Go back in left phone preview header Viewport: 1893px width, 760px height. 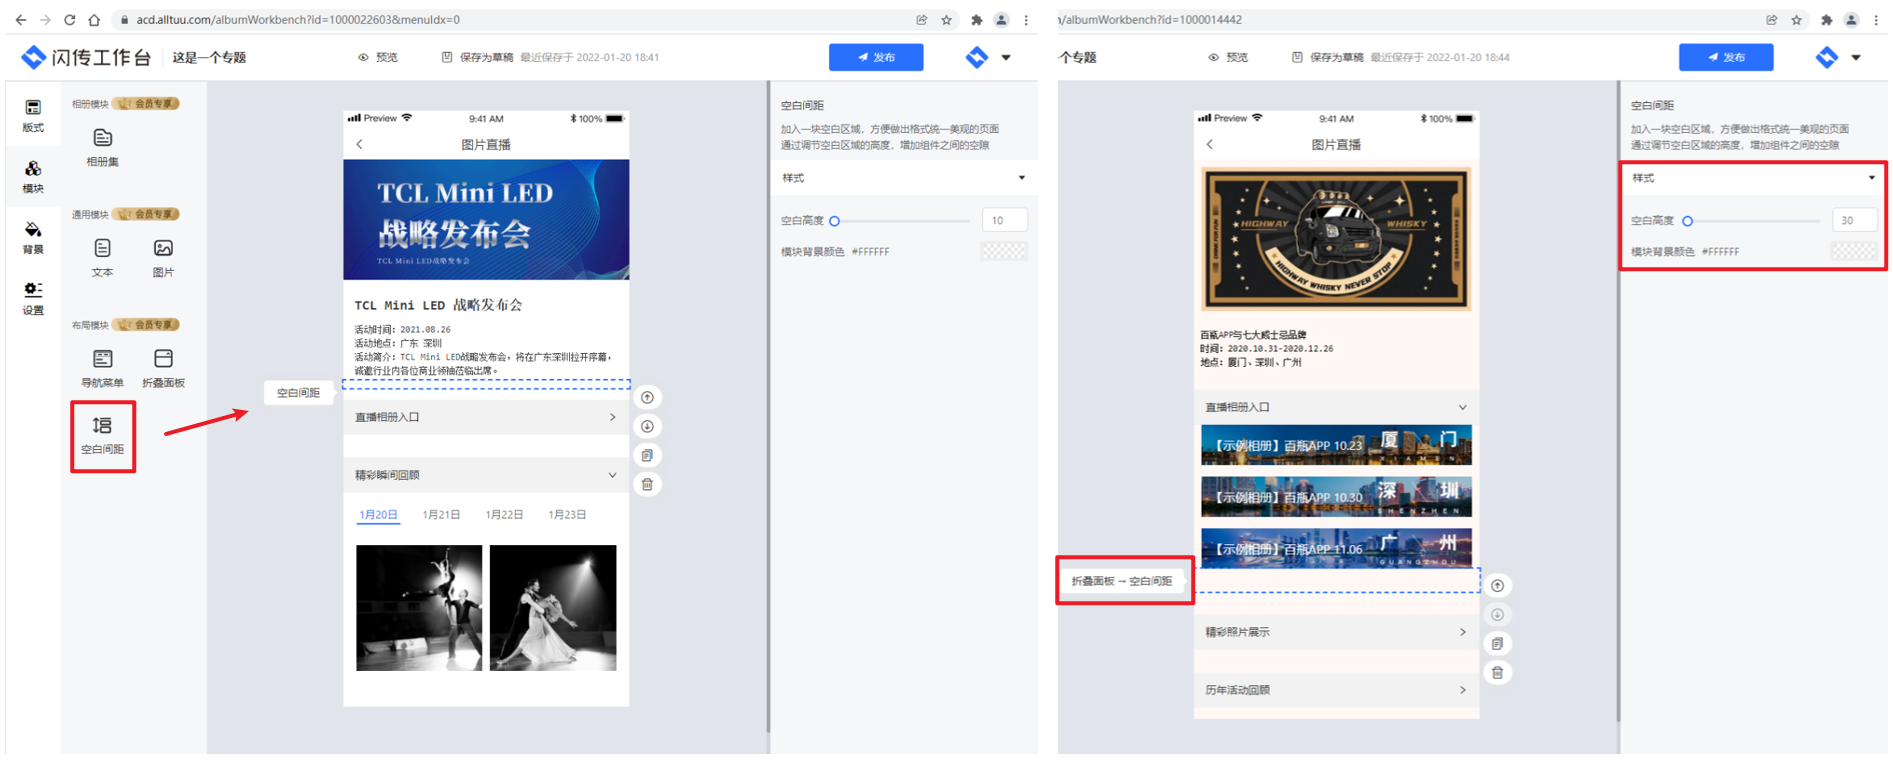[x=360, y=145]
